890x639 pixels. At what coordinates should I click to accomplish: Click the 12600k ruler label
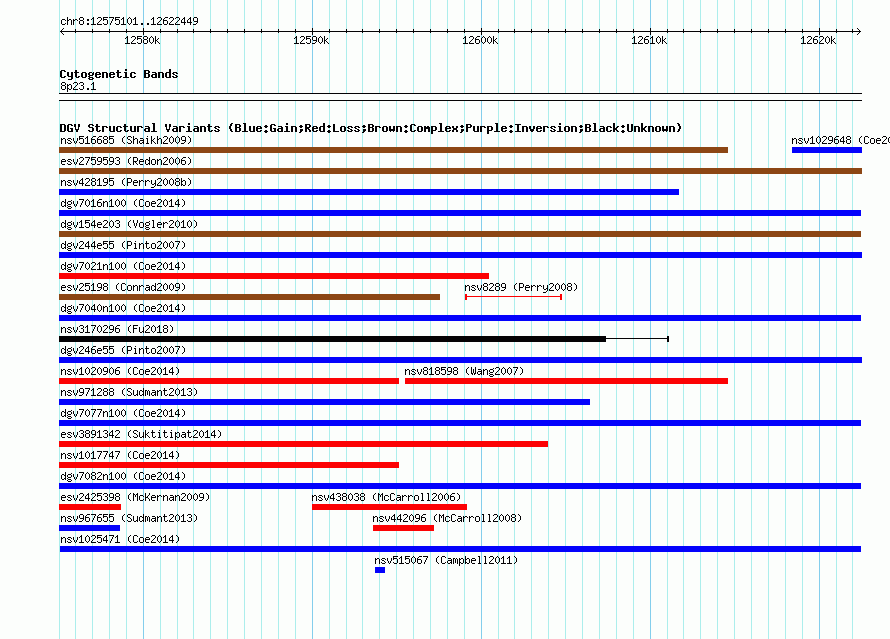[480, 40]
